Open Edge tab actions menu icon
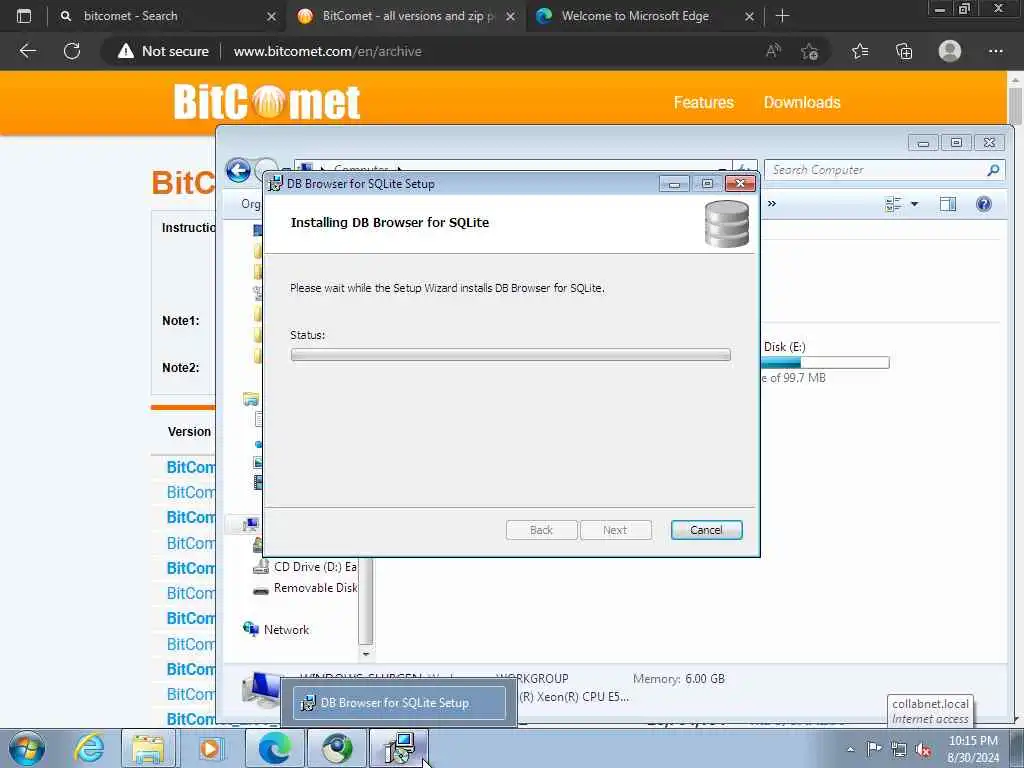The width and height of the screenshot is (1024, 768). pyautogui.click(x=24, y=16)
